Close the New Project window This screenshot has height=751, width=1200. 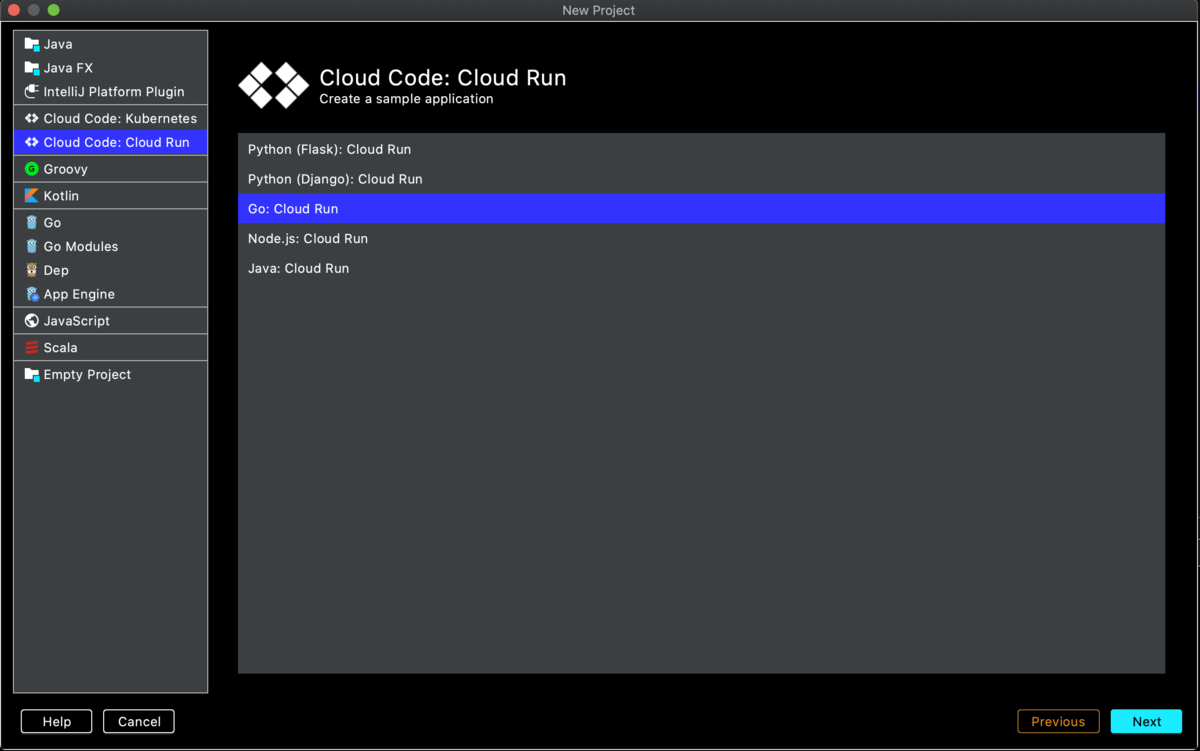point(14,10)
